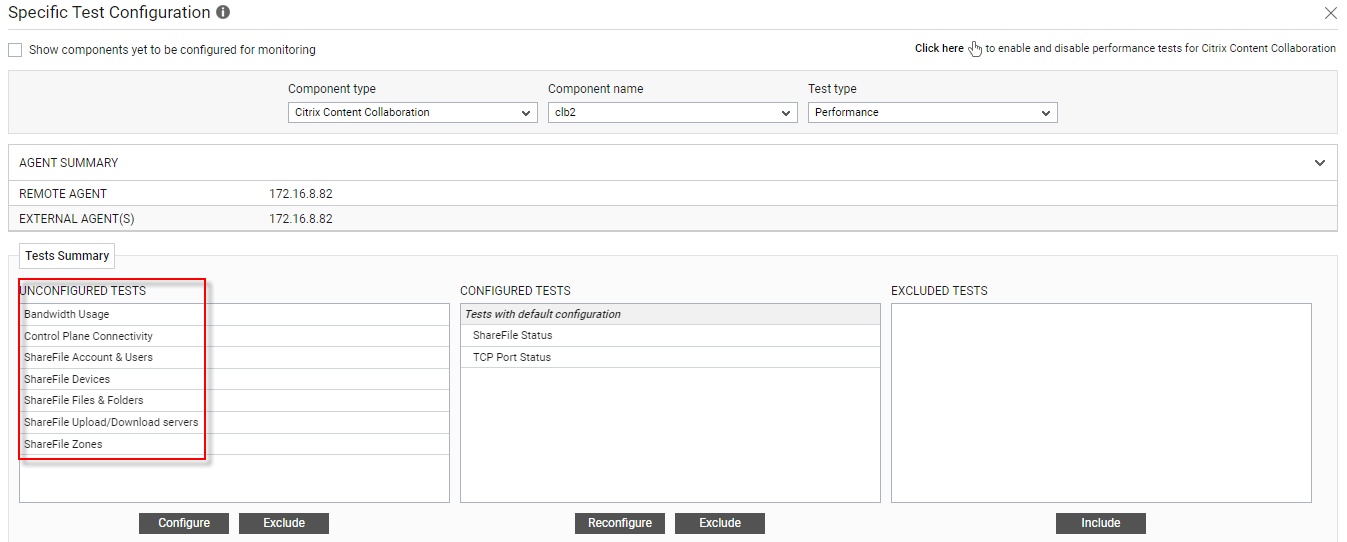Select the Tests Summary tab
This screenshot has width=1347, height=542.
tap(67, 256)
